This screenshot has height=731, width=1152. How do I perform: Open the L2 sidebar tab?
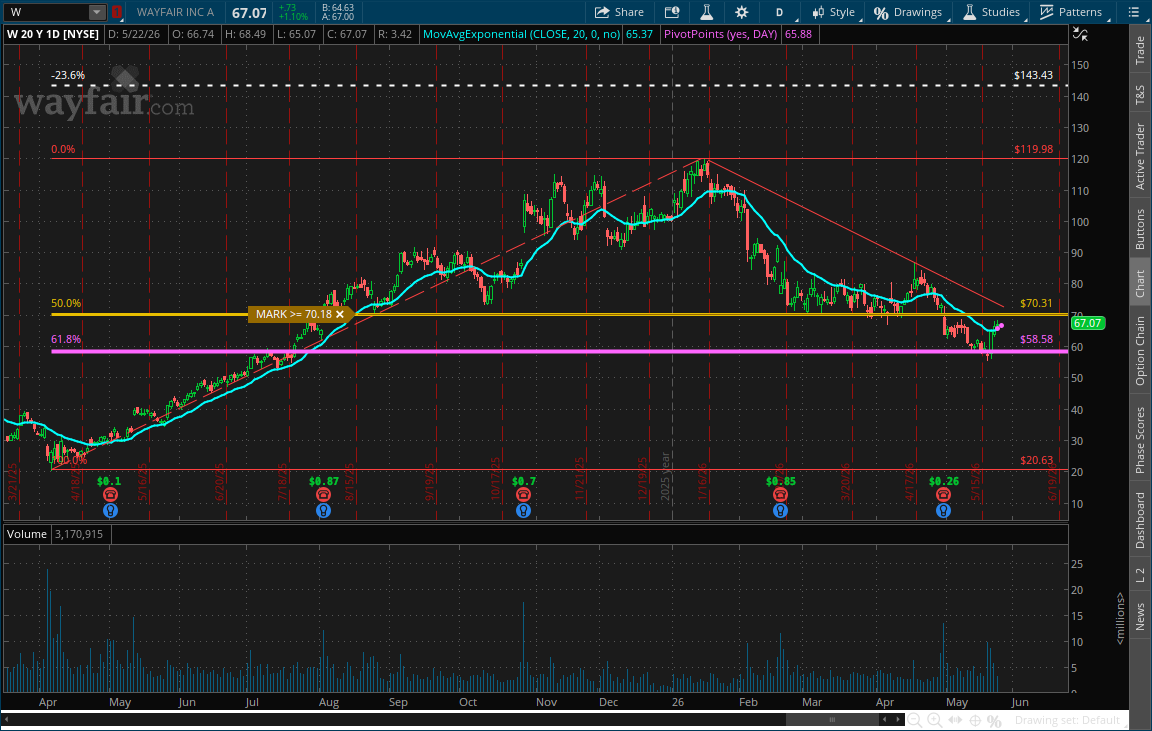tap(1140, 575)
